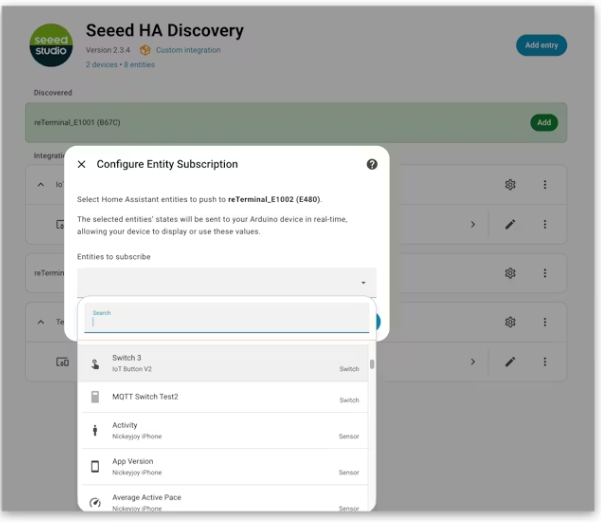Screen dimensions: 601x525
Task: Select the Activity sensor entity
Action: pyautogui.click(x=225, y=431)
